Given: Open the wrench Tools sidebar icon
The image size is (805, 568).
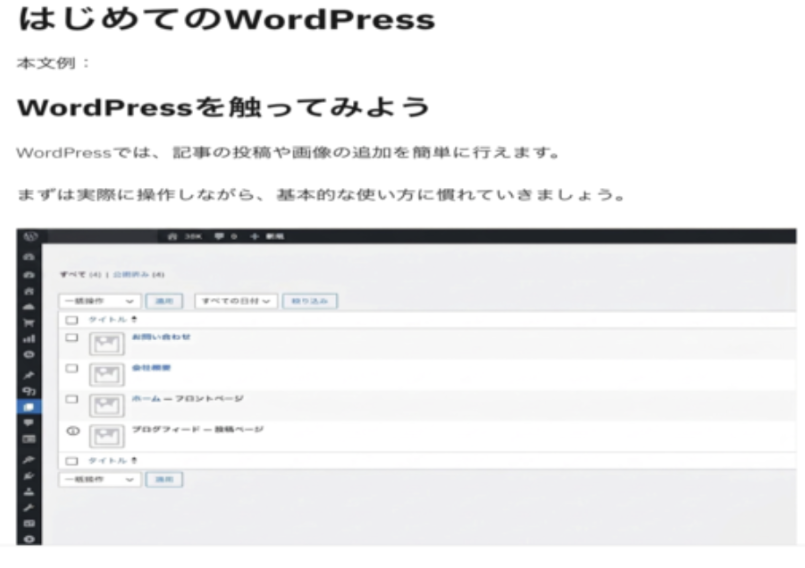Looking at the screenshot, I should 29,508.
